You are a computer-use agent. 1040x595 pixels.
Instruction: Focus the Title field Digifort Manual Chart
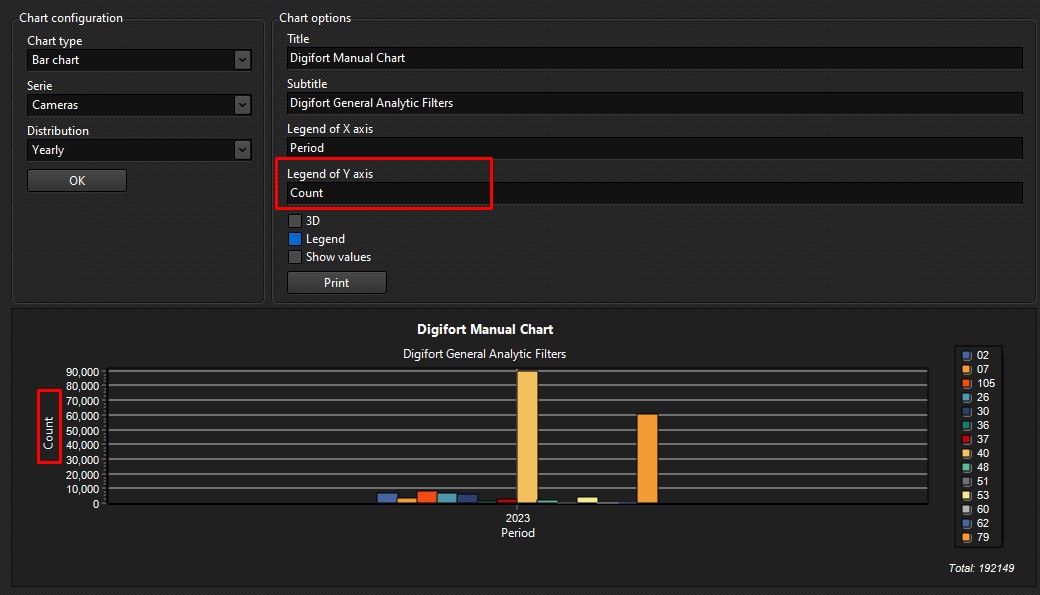click(655, 58)
